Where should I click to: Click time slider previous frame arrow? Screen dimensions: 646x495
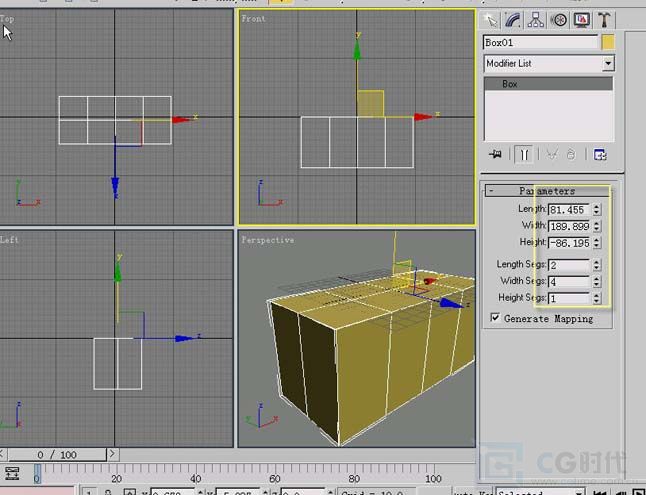[2, 454]
